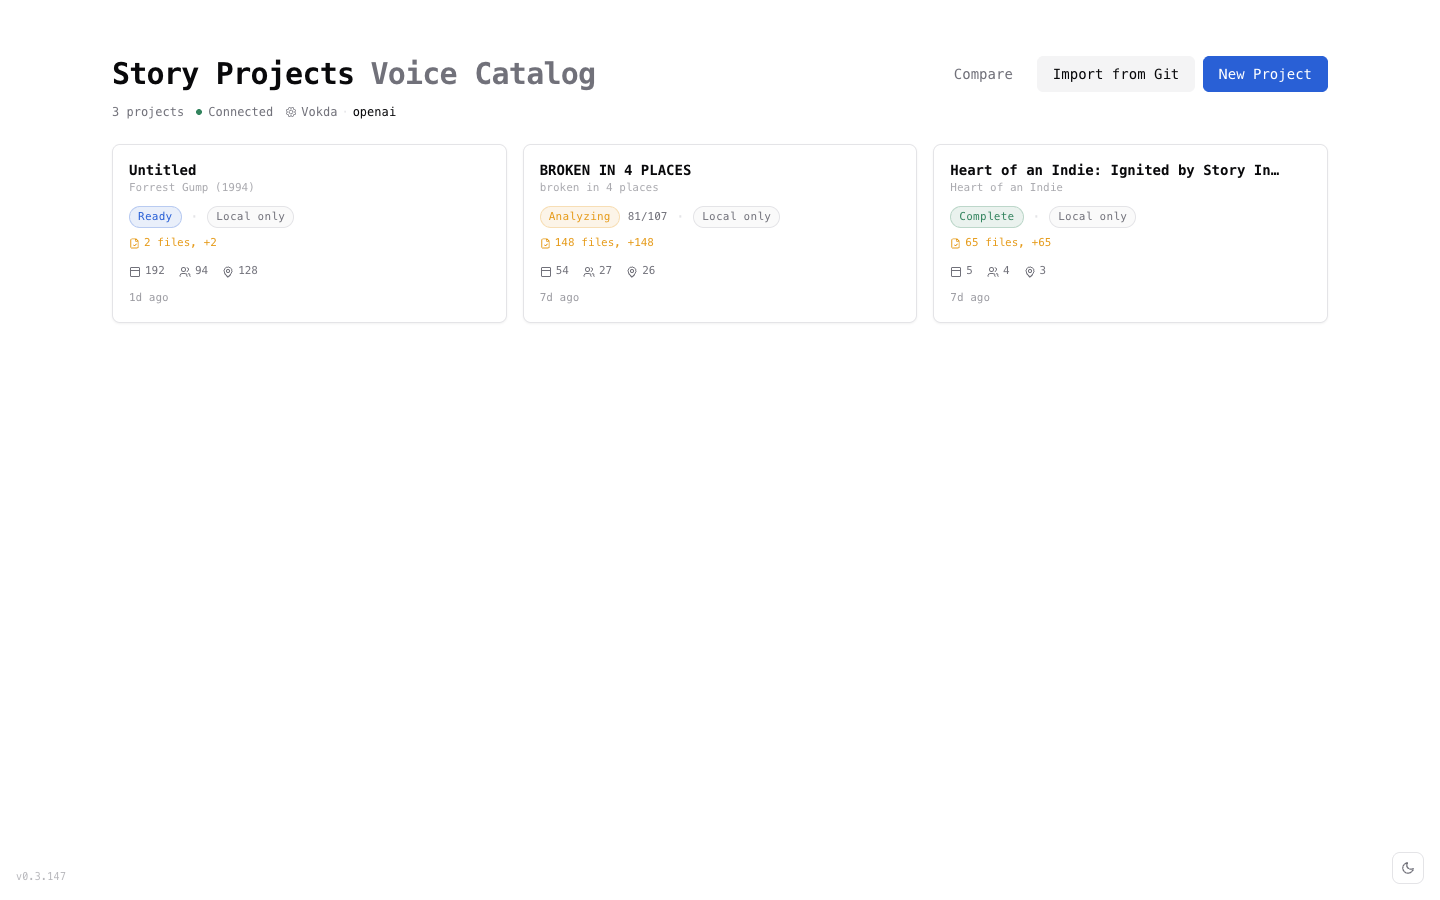This screenshot has height=900, width=1440.
Task: Select the openai label in the status bar
Action: [374, 112]
